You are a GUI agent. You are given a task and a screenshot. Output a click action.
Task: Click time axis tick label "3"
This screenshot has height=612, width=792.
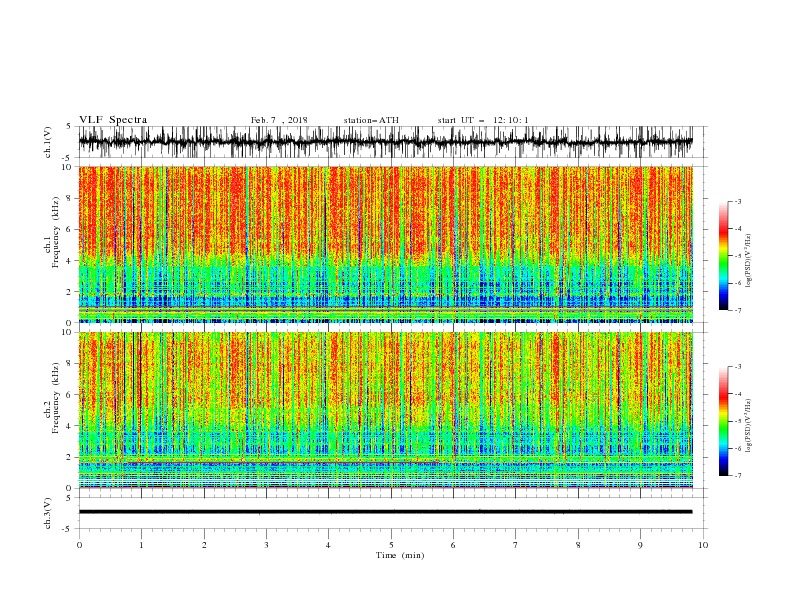coord(266,545)
